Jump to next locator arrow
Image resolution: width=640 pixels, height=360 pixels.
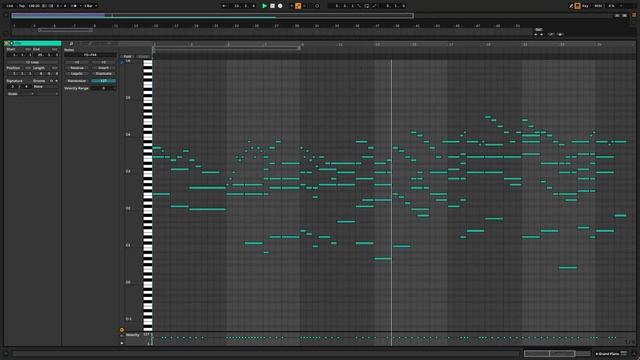tap(542, 34)
